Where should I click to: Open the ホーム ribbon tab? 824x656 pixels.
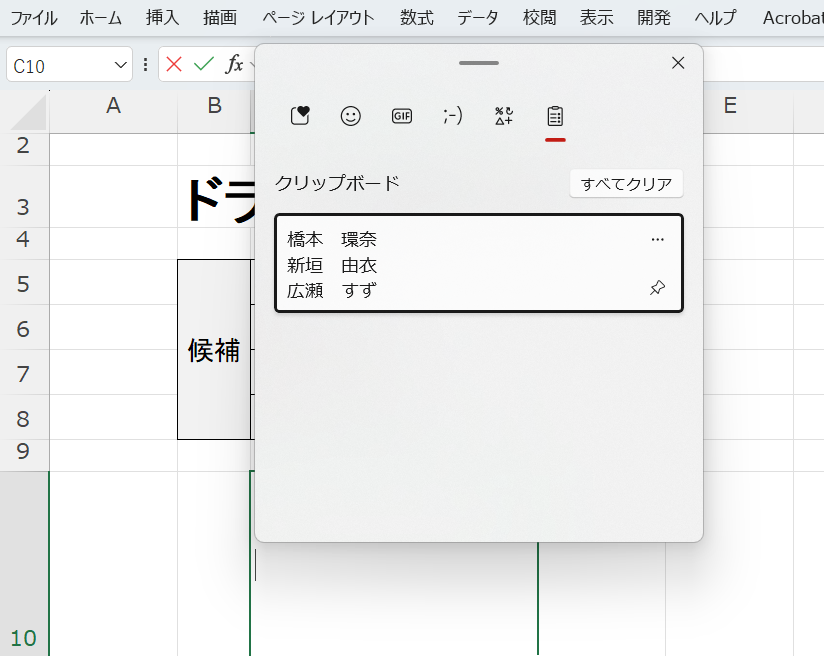click(x=101, y=17)
